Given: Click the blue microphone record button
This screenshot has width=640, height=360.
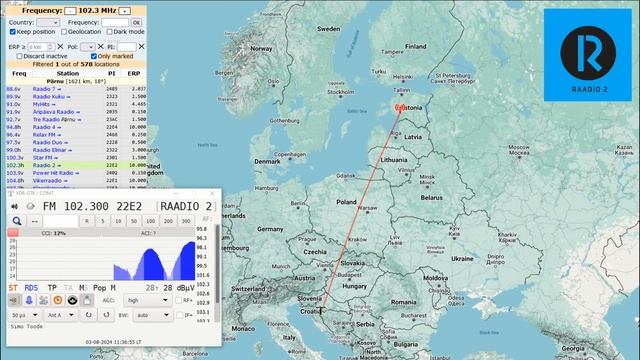Looking at the screenshot, I should pyautogui.click(x=29, y=300).
